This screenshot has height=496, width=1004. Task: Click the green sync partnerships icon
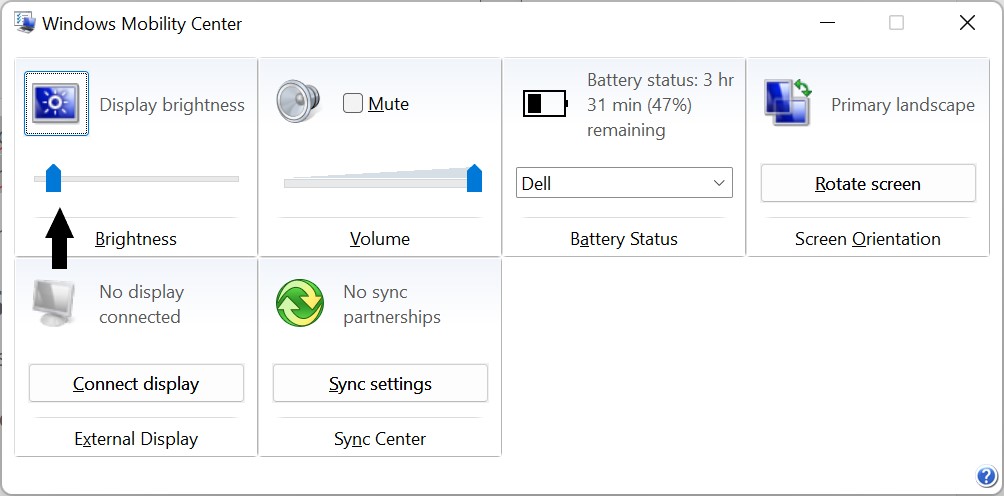tap(299, 303)
